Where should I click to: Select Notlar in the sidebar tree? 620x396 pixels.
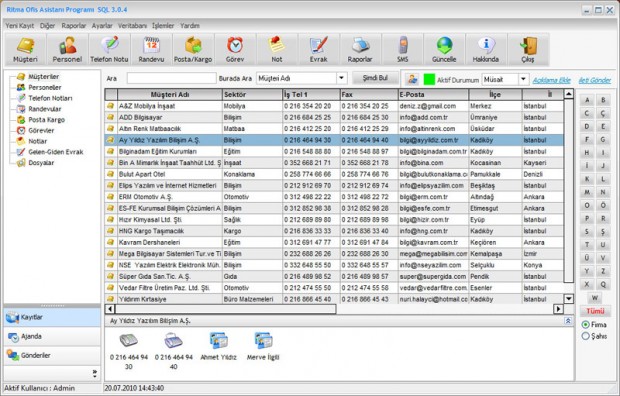(38, 141)
